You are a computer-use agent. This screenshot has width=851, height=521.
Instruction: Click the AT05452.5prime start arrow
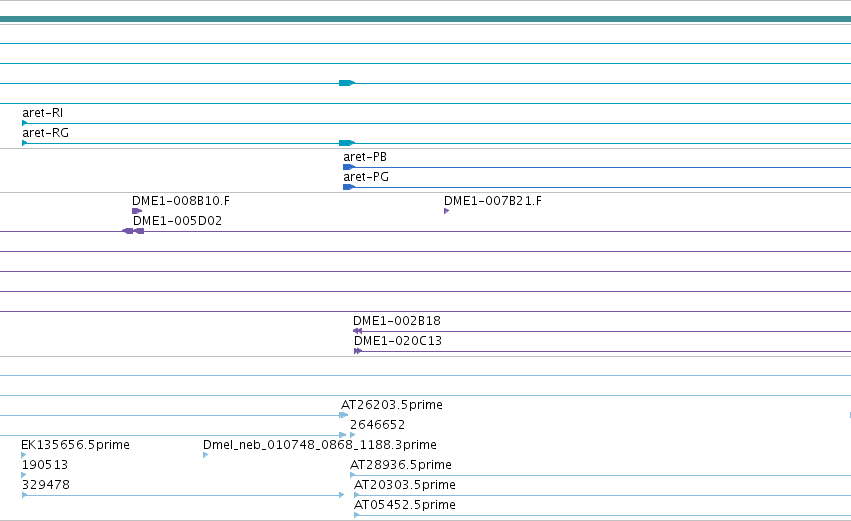coord(357,515)
